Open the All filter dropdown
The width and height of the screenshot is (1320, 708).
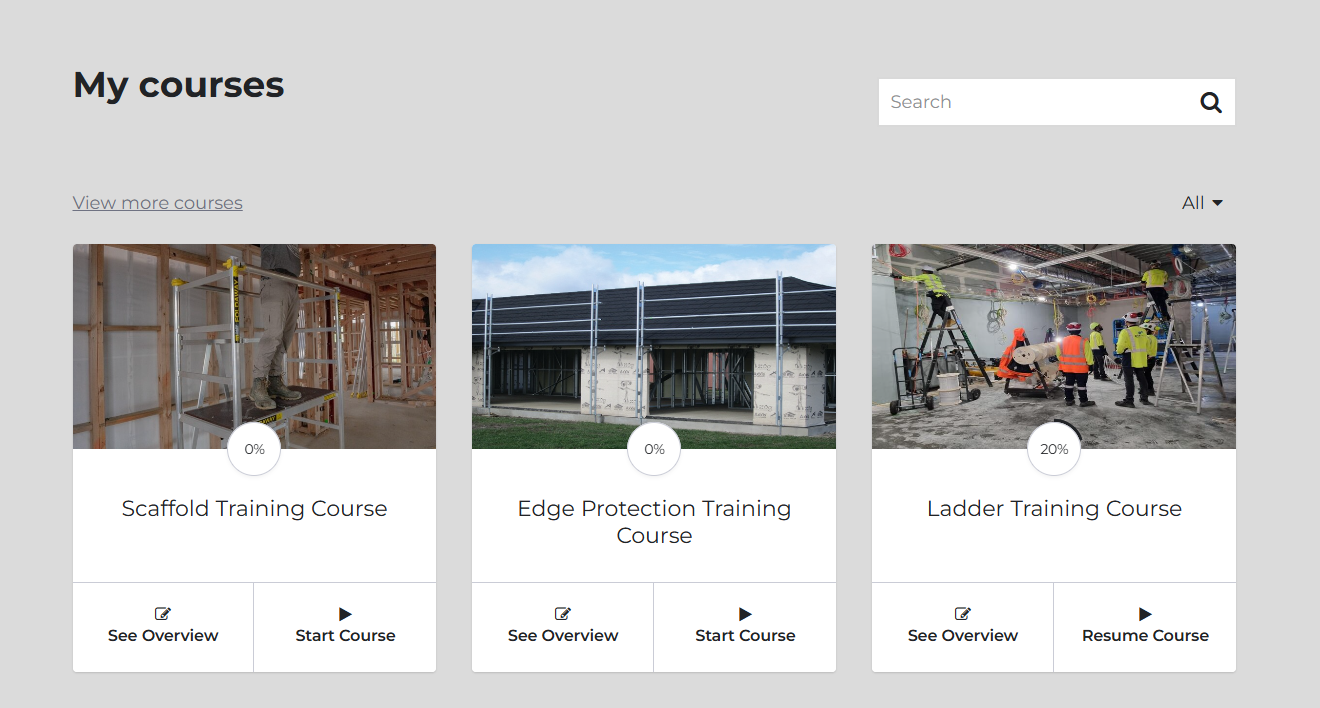click(1202, 203)
